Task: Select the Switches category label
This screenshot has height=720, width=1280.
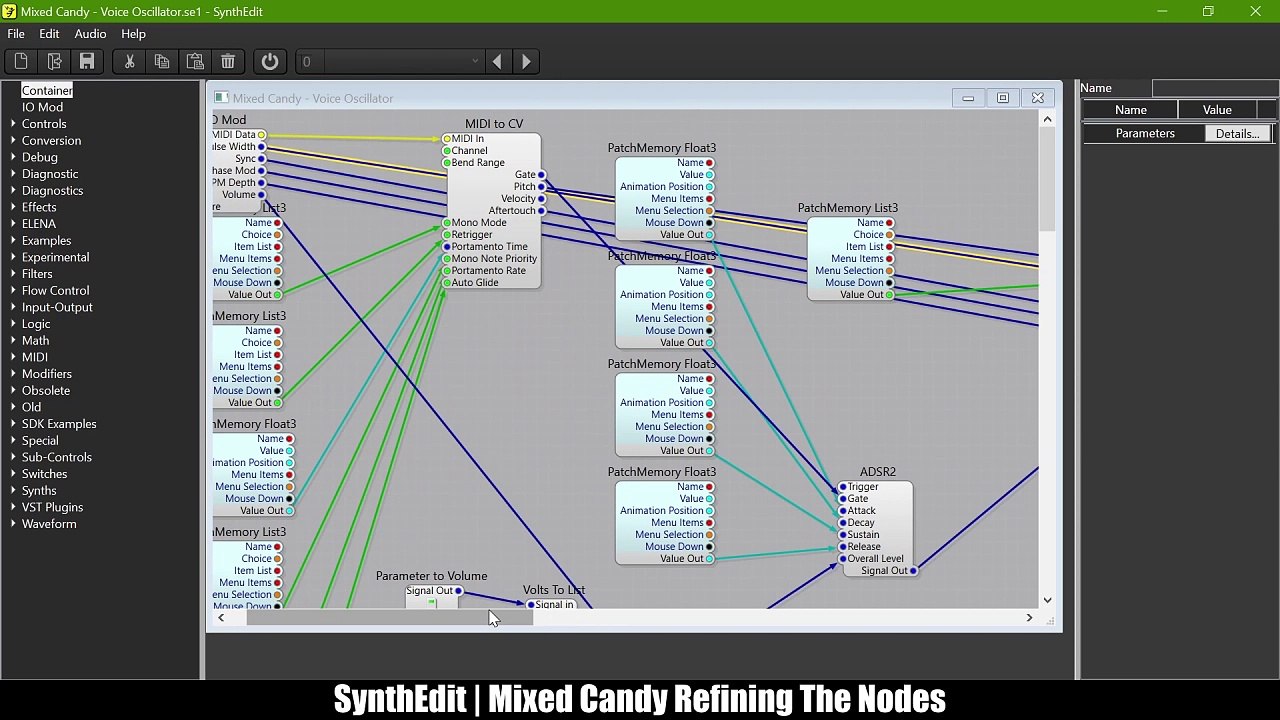Action: point(44,474)
